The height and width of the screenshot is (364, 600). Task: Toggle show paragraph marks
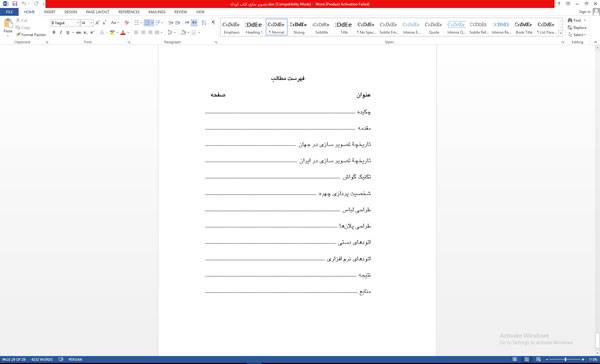click(x=213, y=23)
